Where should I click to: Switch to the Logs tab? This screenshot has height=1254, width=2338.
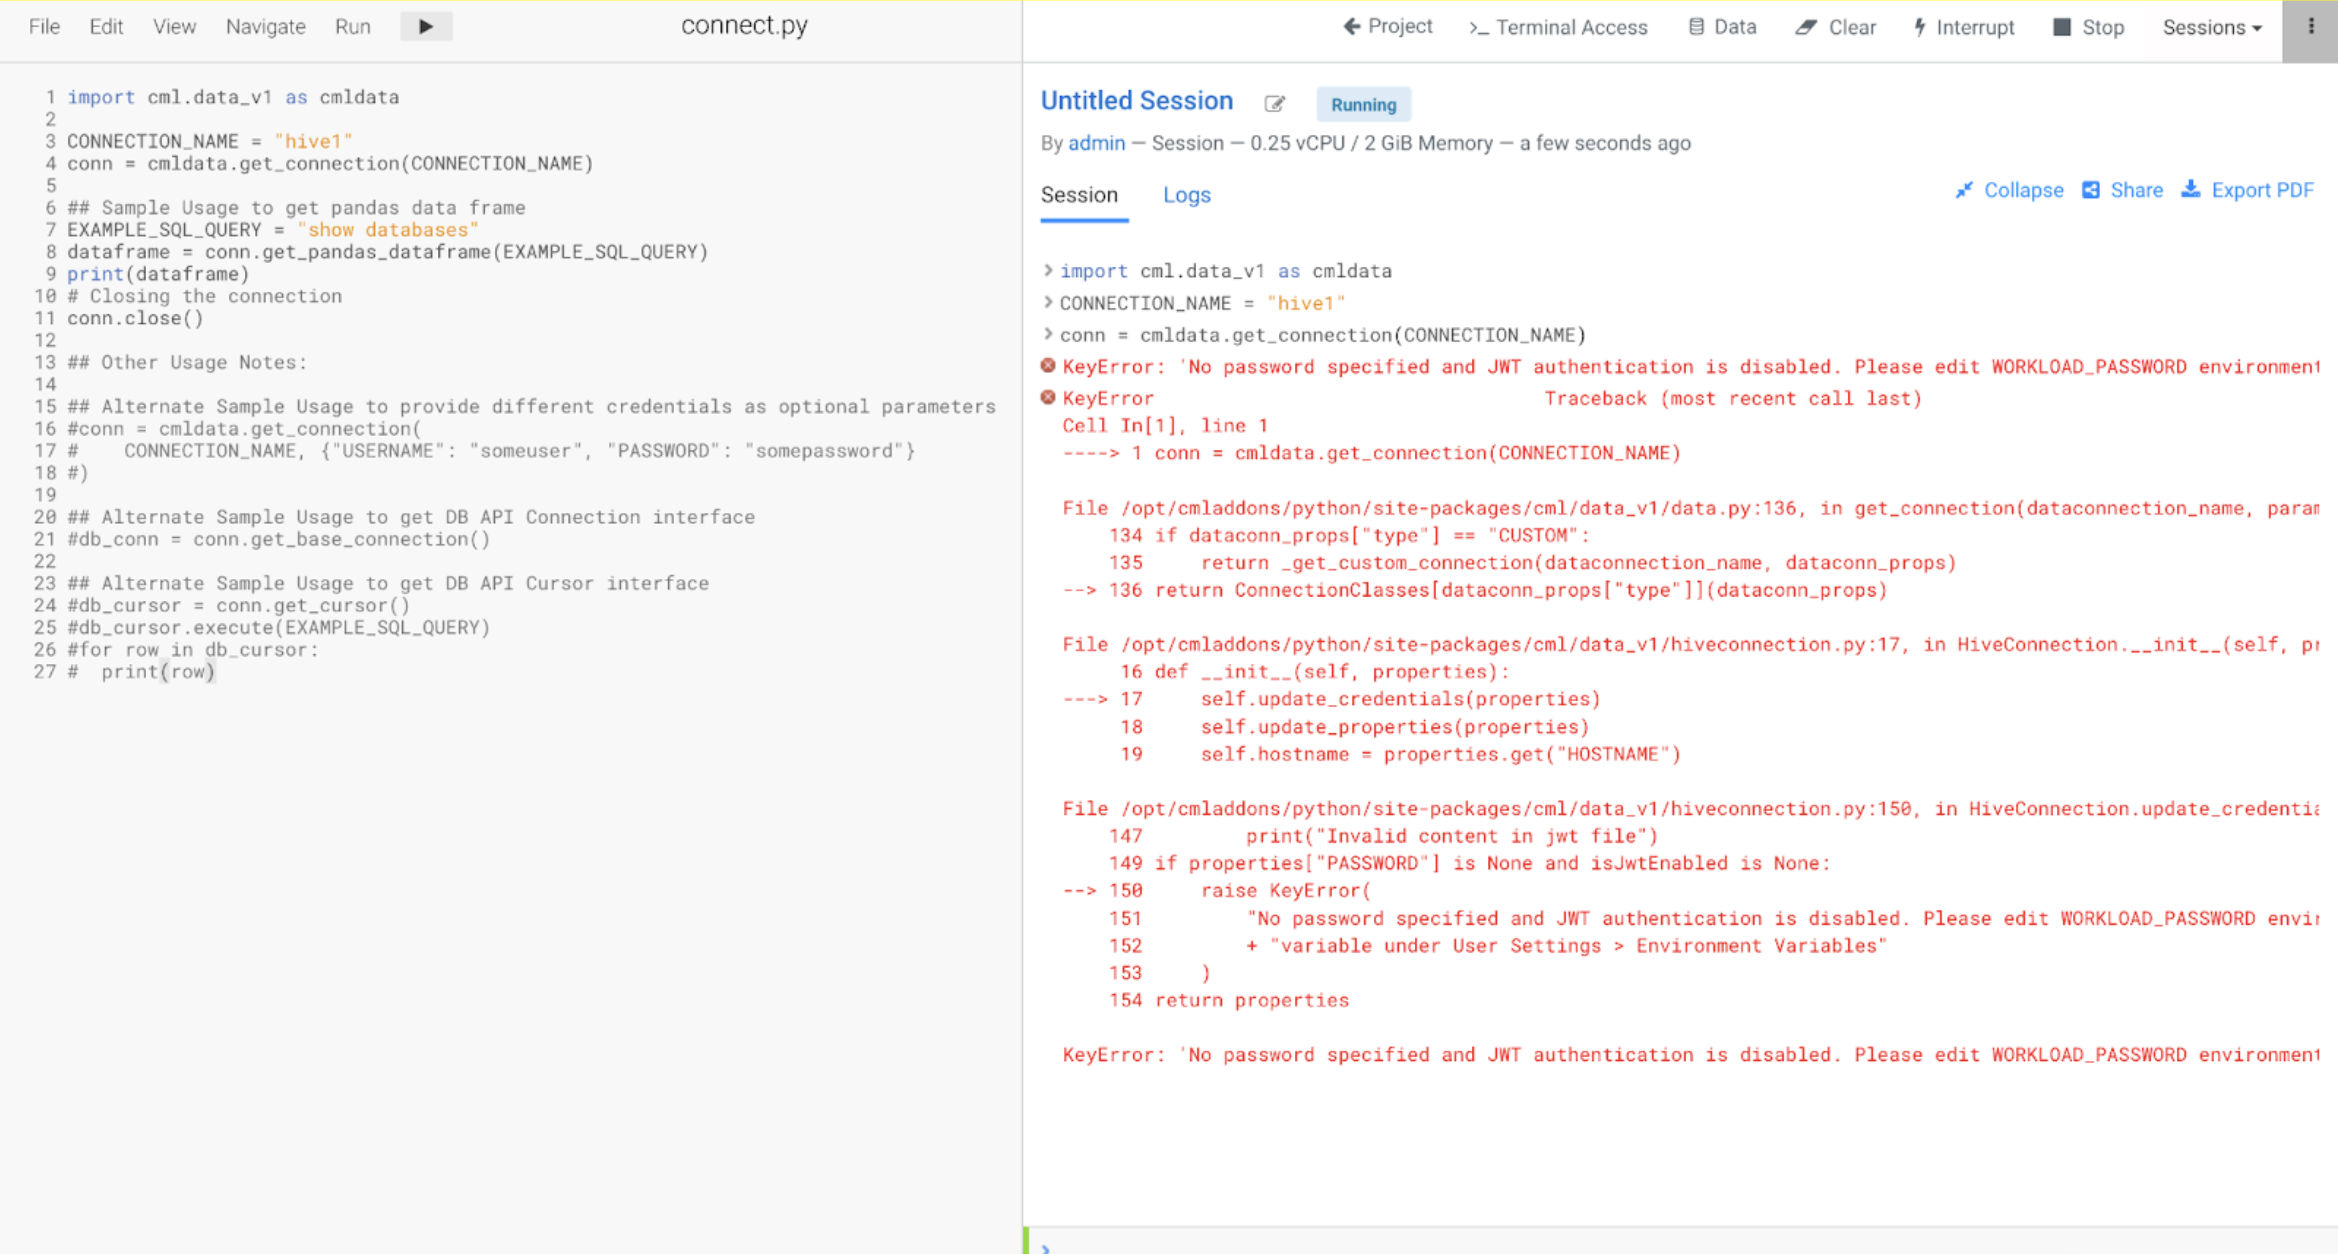pos(1186,195)
